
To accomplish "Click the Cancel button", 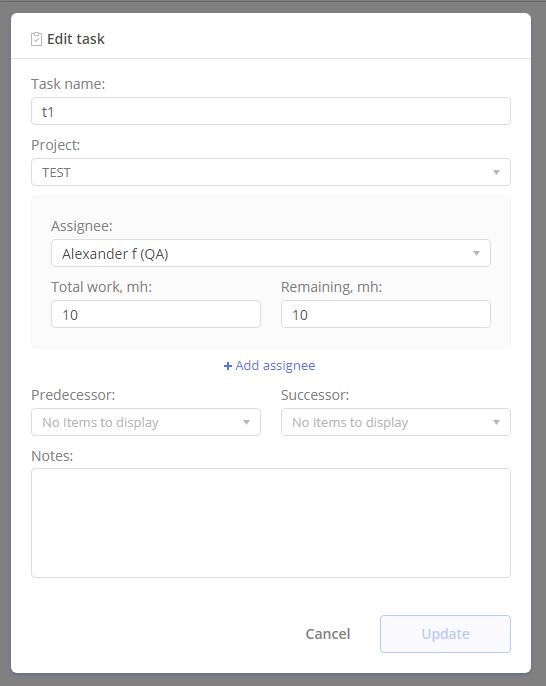I will pyautogui.click(x=328, y=634).
